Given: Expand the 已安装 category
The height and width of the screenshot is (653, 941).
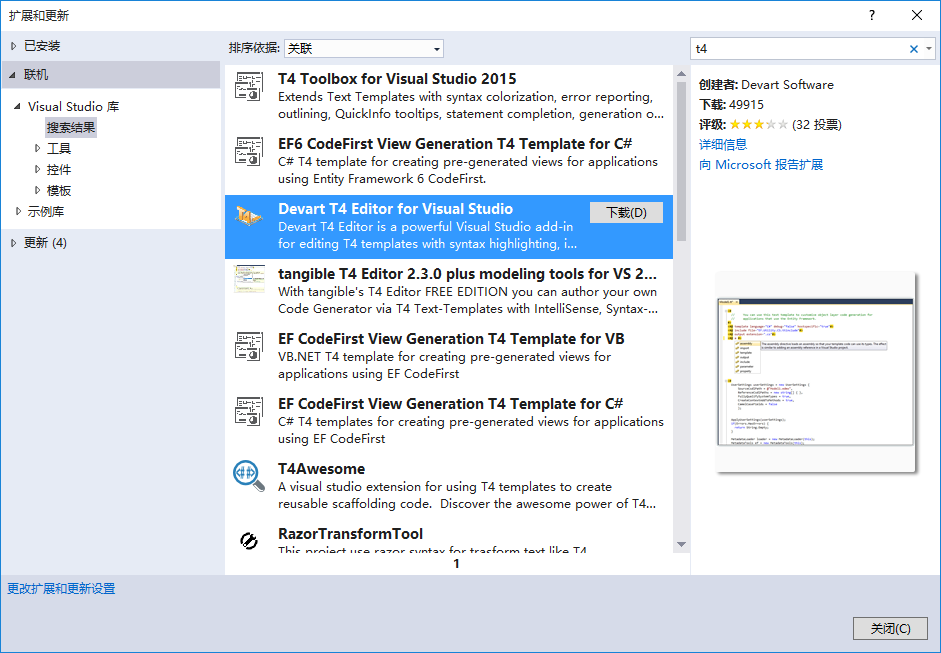Looking at the screenshot, I should 13,46.
